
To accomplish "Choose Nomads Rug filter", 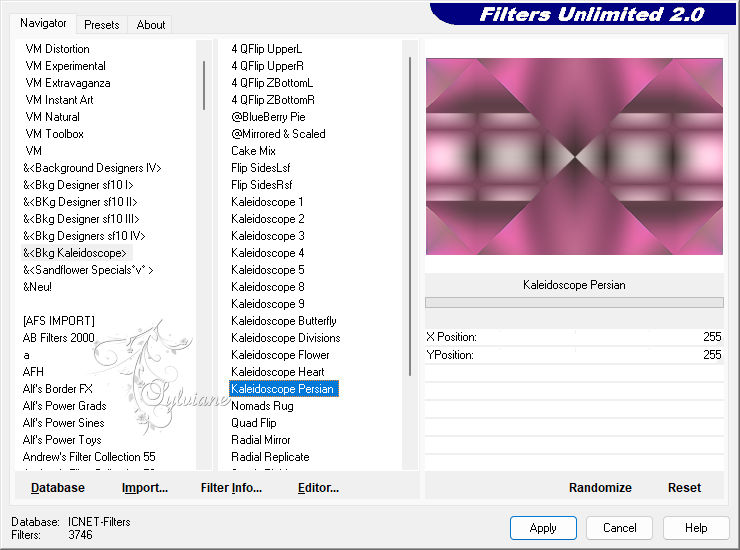I will point(262,406).
